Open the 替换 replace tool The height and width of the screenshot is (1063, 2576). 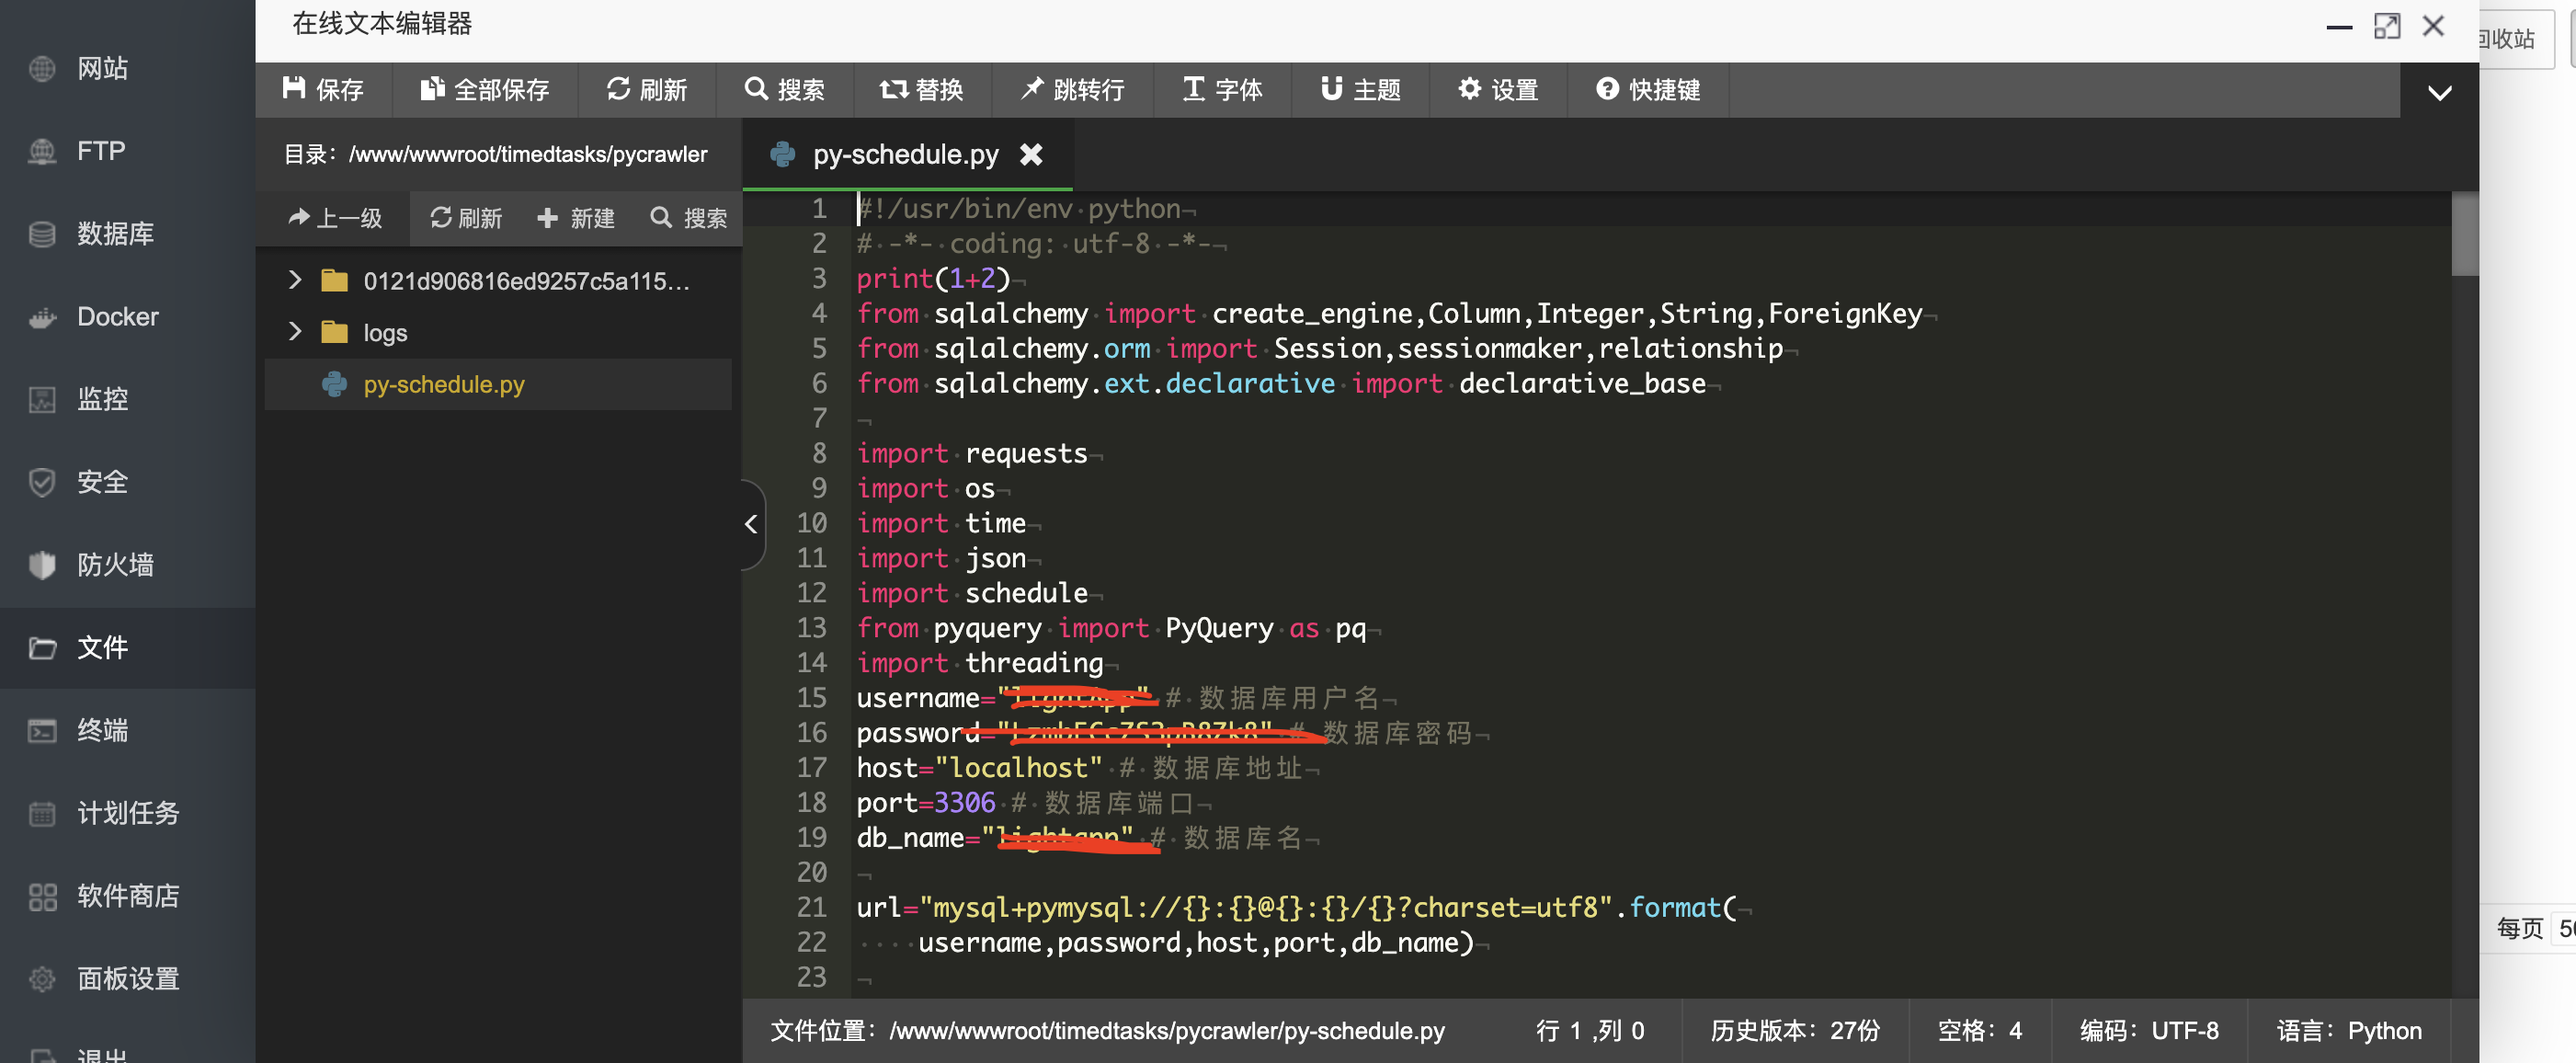coord(922,90)
